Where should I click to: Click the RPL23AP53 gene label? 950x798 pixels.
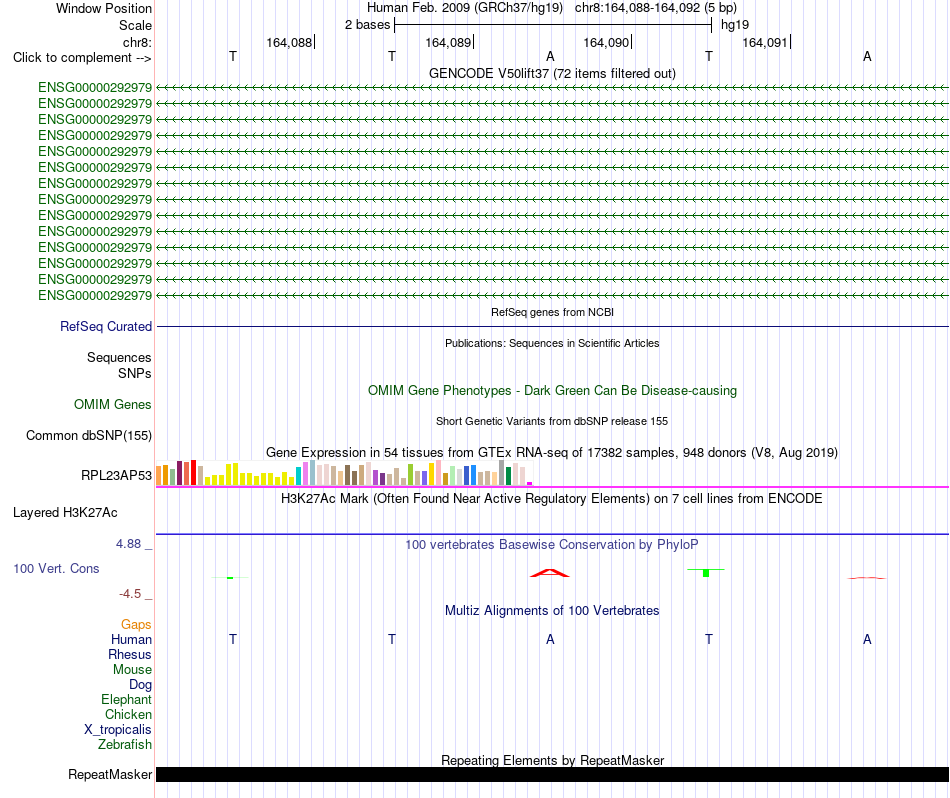(116, 475)
